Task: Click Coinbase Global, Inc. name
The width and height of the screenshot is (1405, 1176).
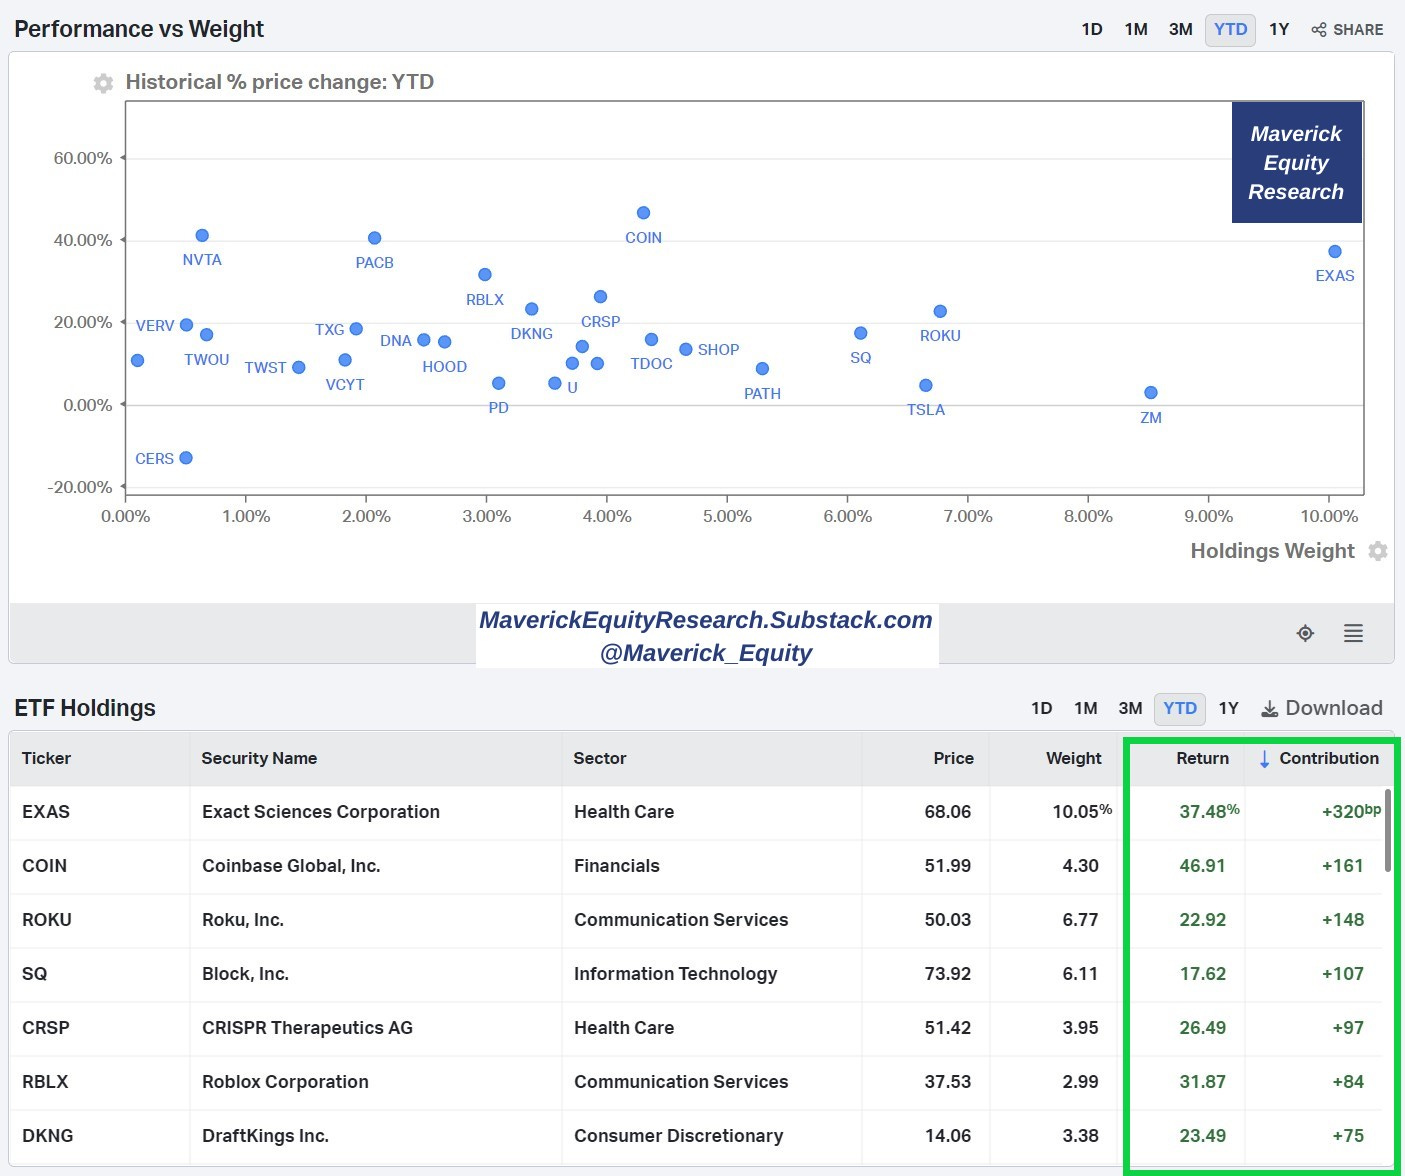Action: (x=291, y=866)
